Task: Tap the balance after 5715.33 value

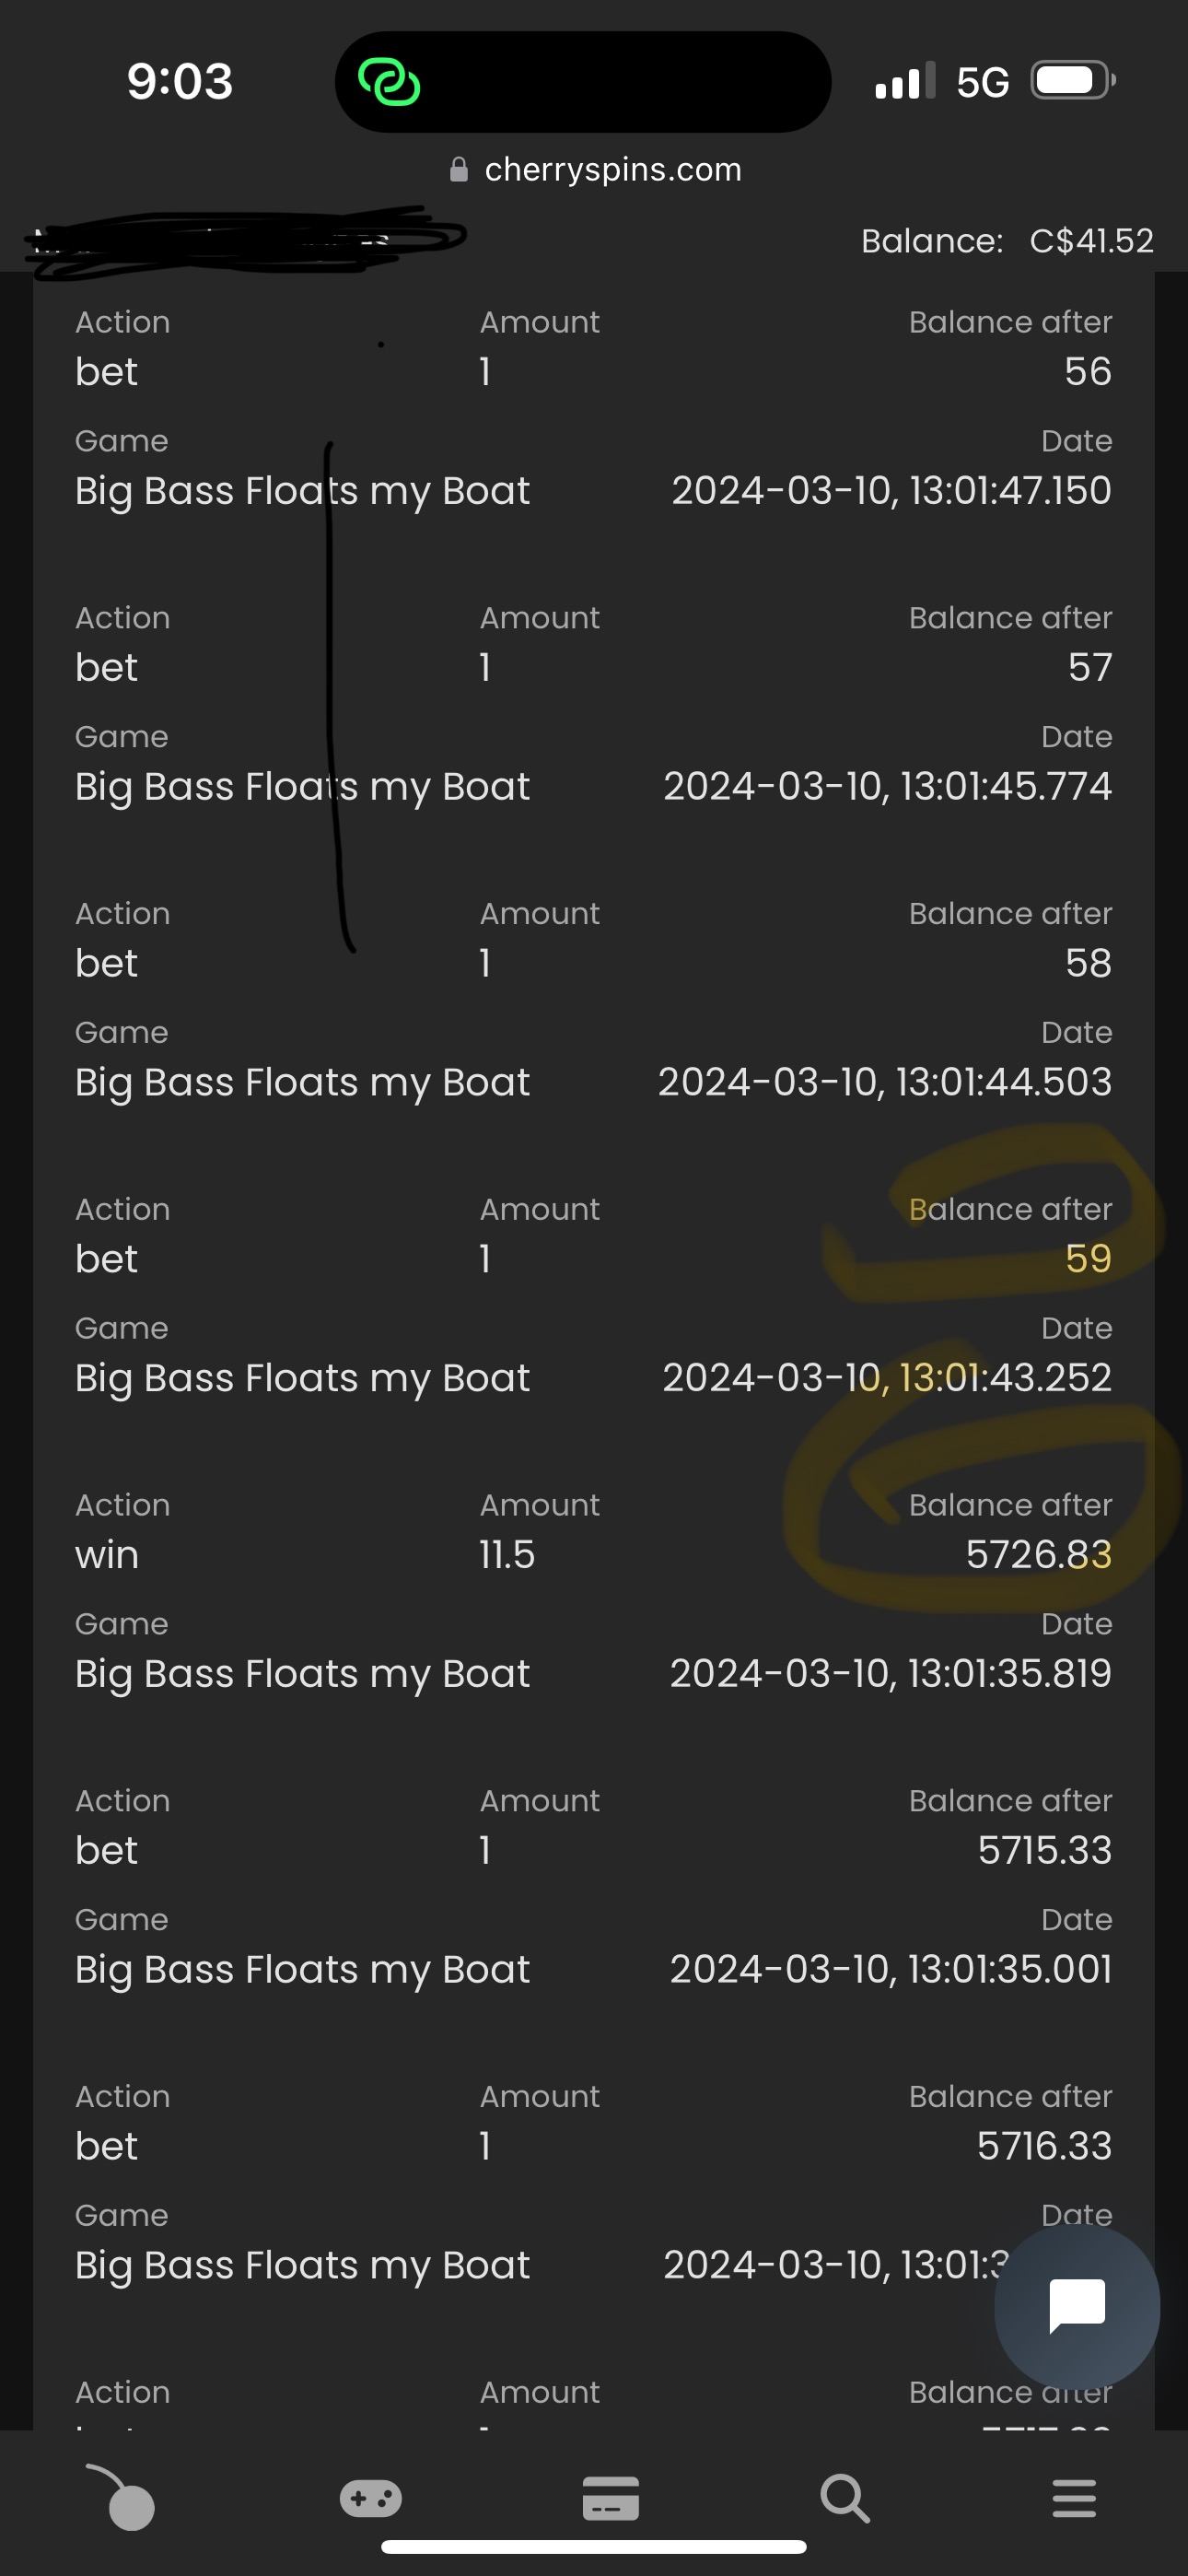Action: coord(1044,1851)
